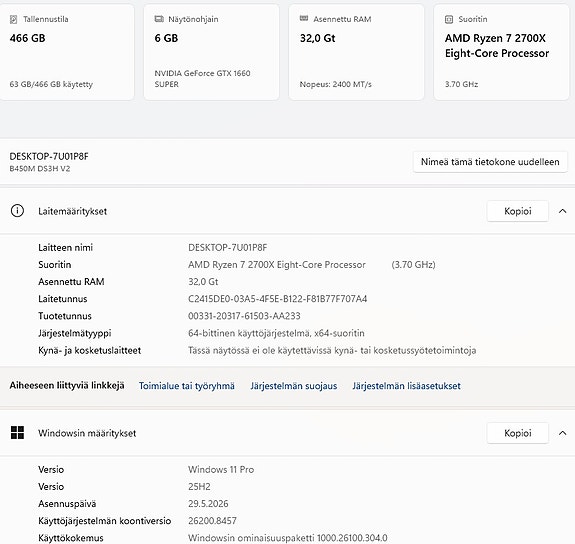Click the Tuotetunnus label
Screen dimensions: 575x544
point(65,316)
